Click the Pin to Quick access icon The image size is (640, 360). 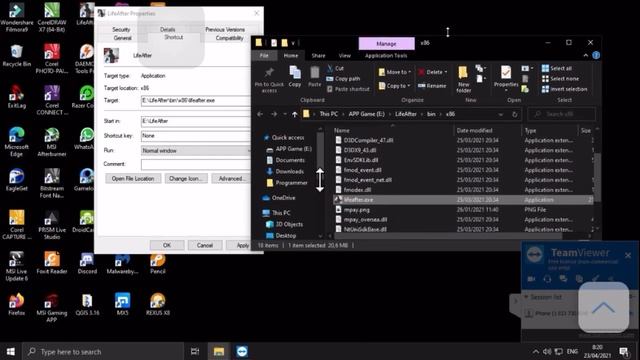tap(269, 73)
